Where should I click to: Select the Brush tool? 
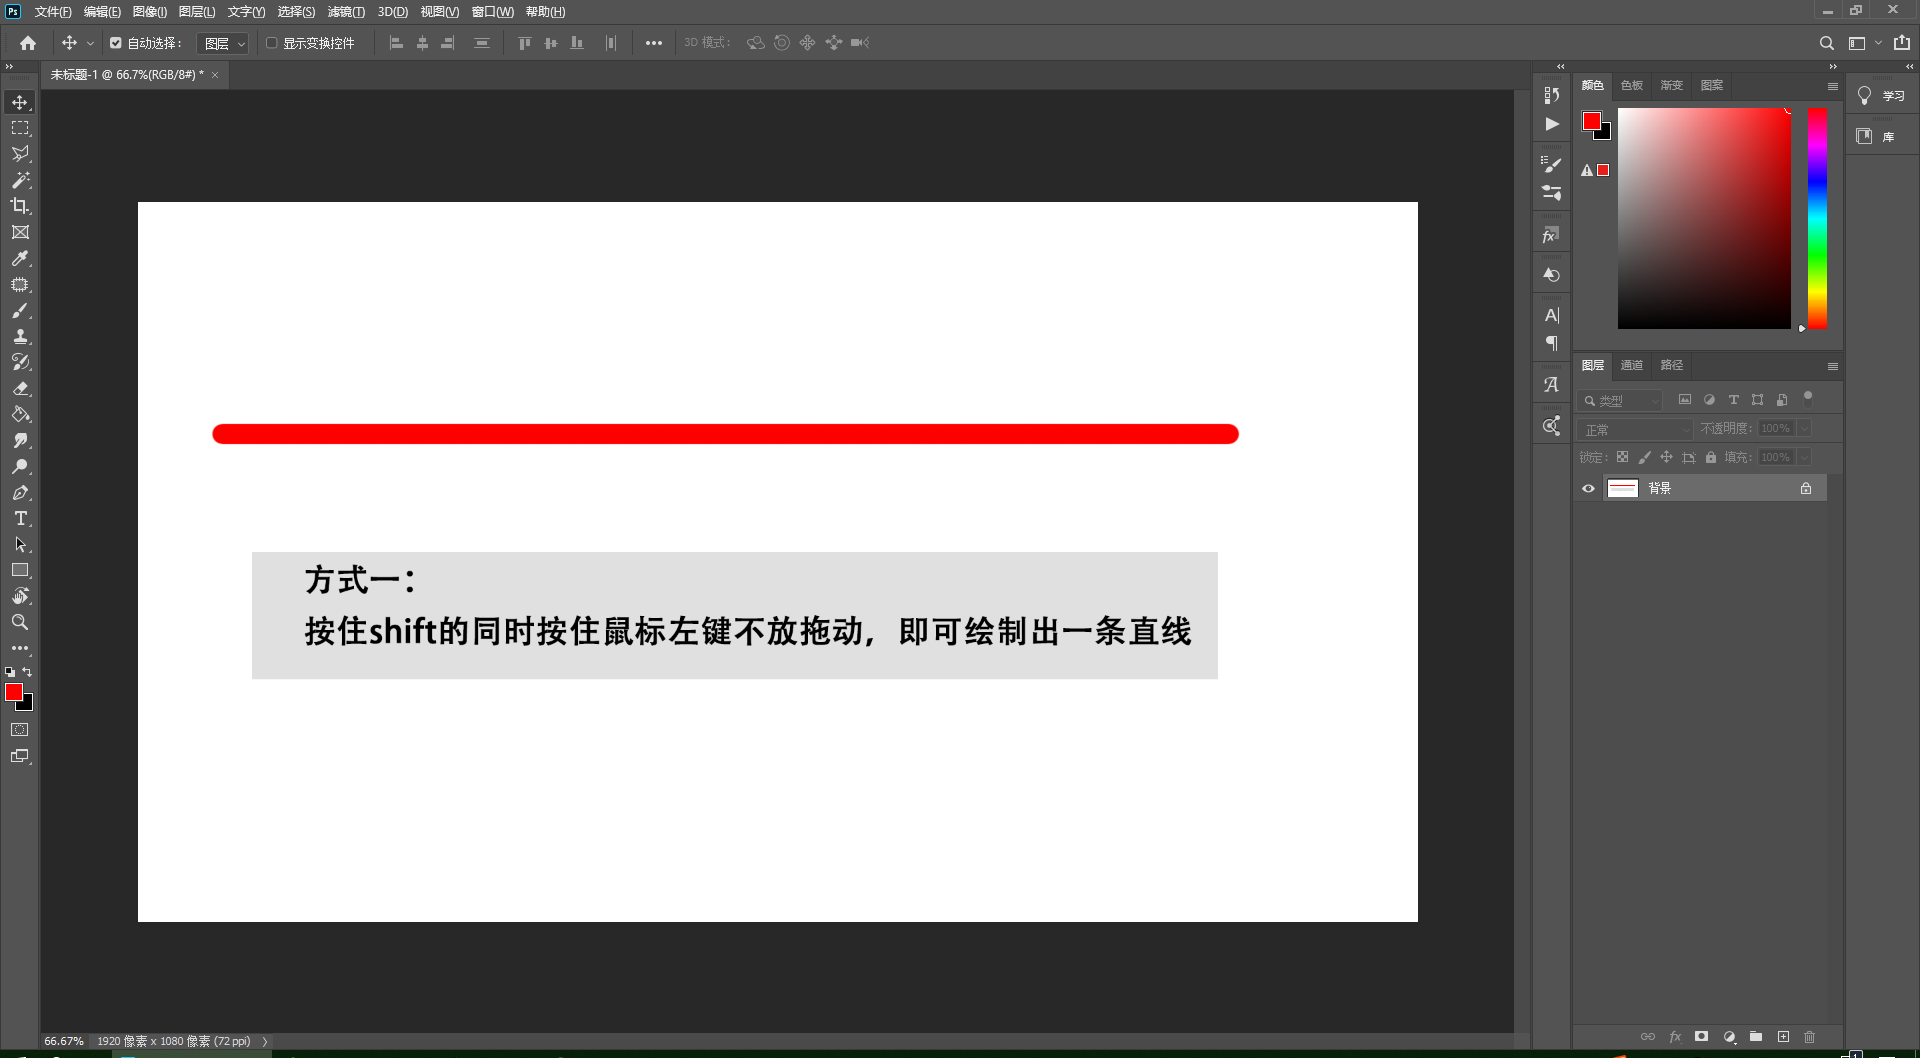(x=20, y=310)
